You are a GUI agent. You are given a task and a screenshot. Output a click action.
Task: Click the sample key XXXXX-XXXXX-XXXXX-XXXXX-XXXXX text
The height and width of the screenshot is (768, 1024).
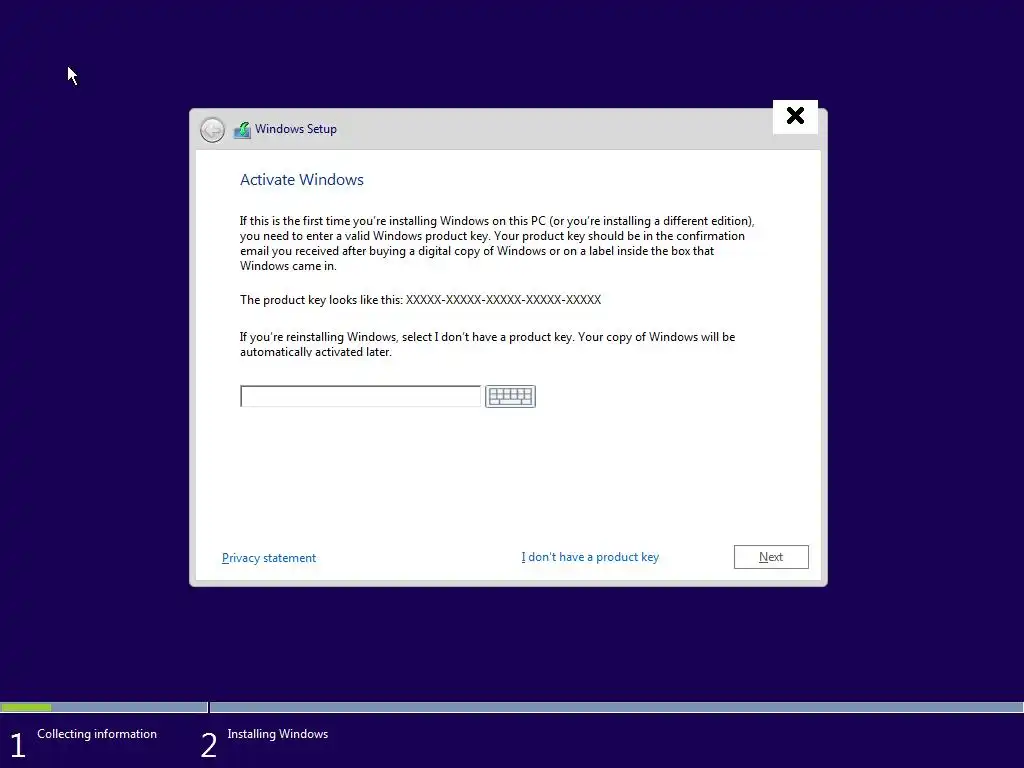(x=504, y=300)
